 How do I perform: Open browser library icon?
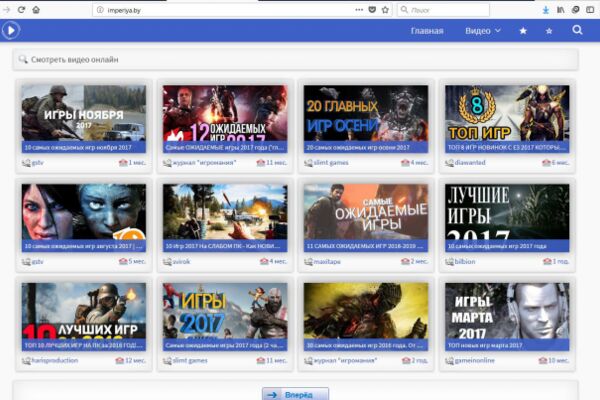click(561, 10)
